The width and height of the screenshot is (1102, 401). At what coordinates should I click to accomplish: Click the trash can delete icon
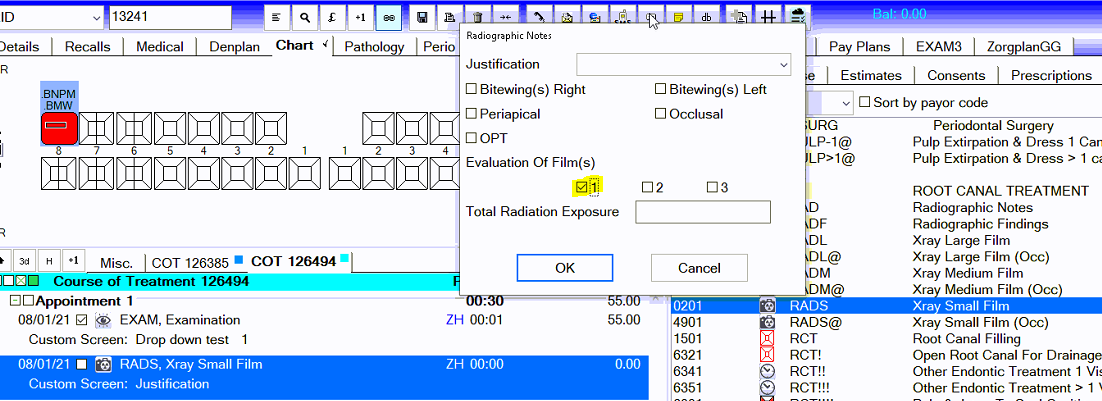(478, 17)
